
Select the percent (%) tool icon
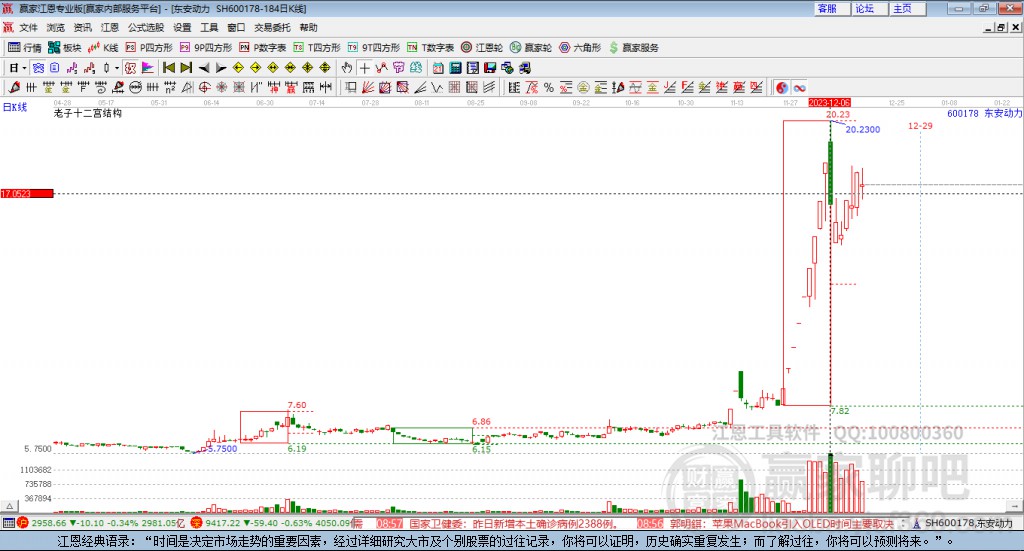point(548,88)
